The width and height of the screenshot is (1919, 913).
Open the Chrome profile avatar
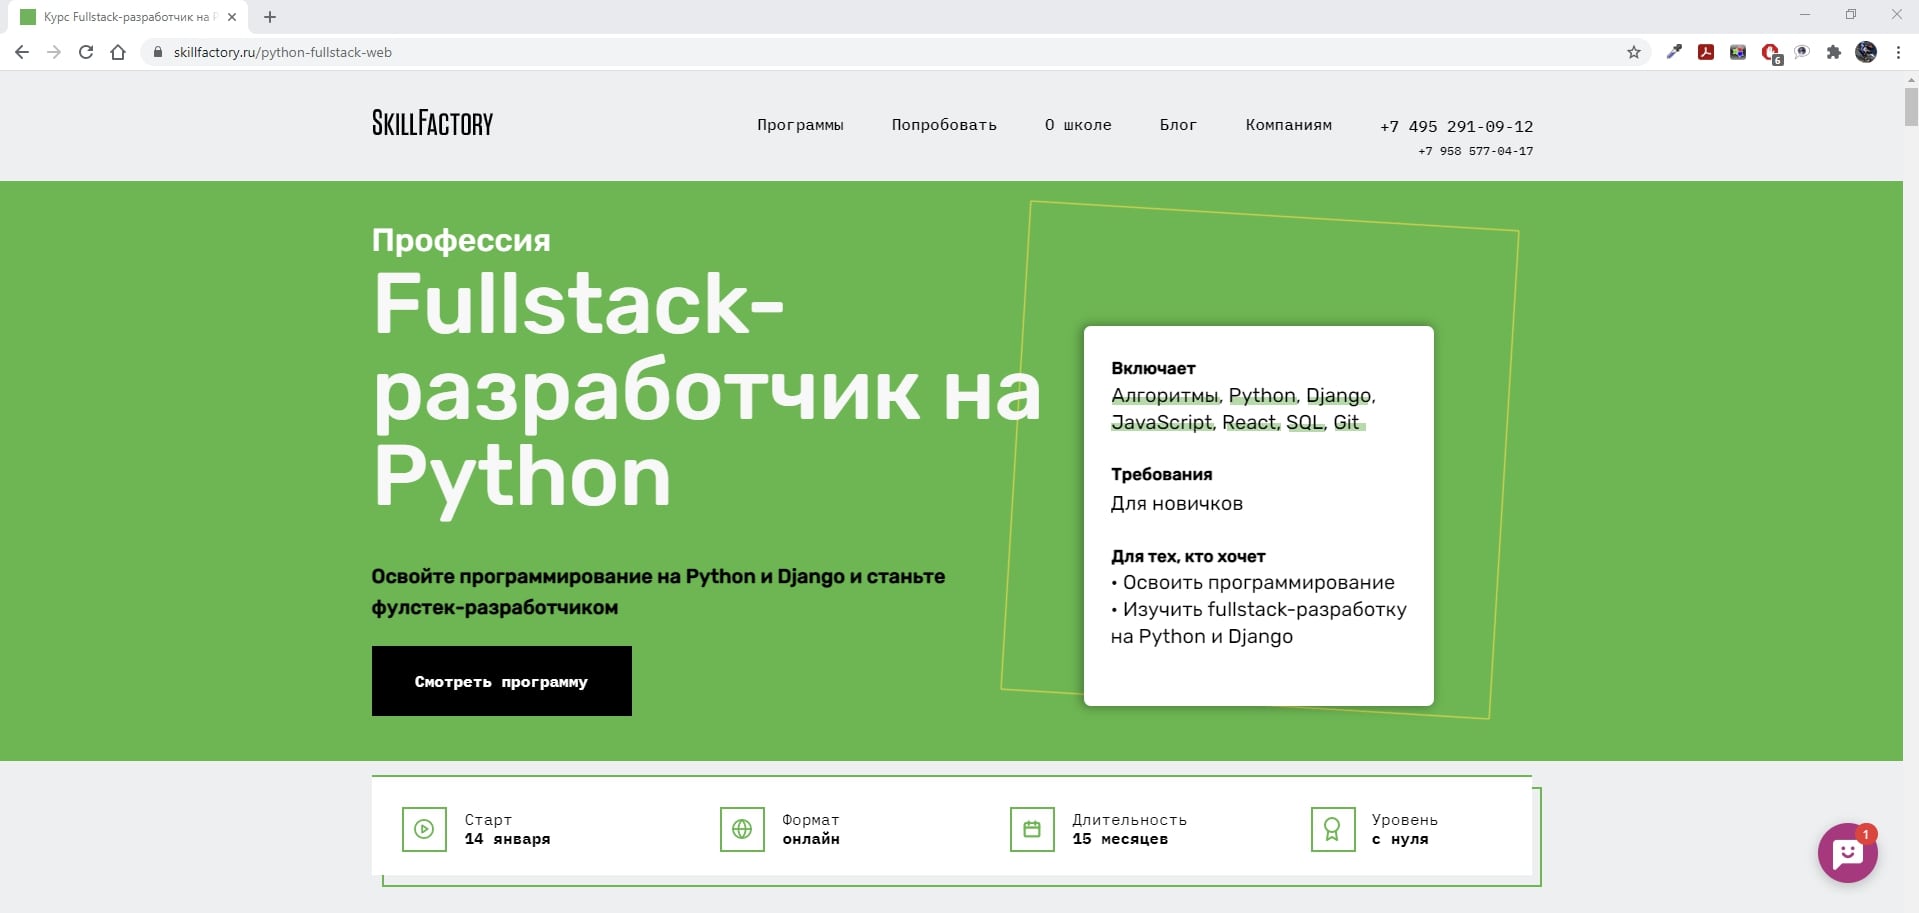[x=1866, y=52]
